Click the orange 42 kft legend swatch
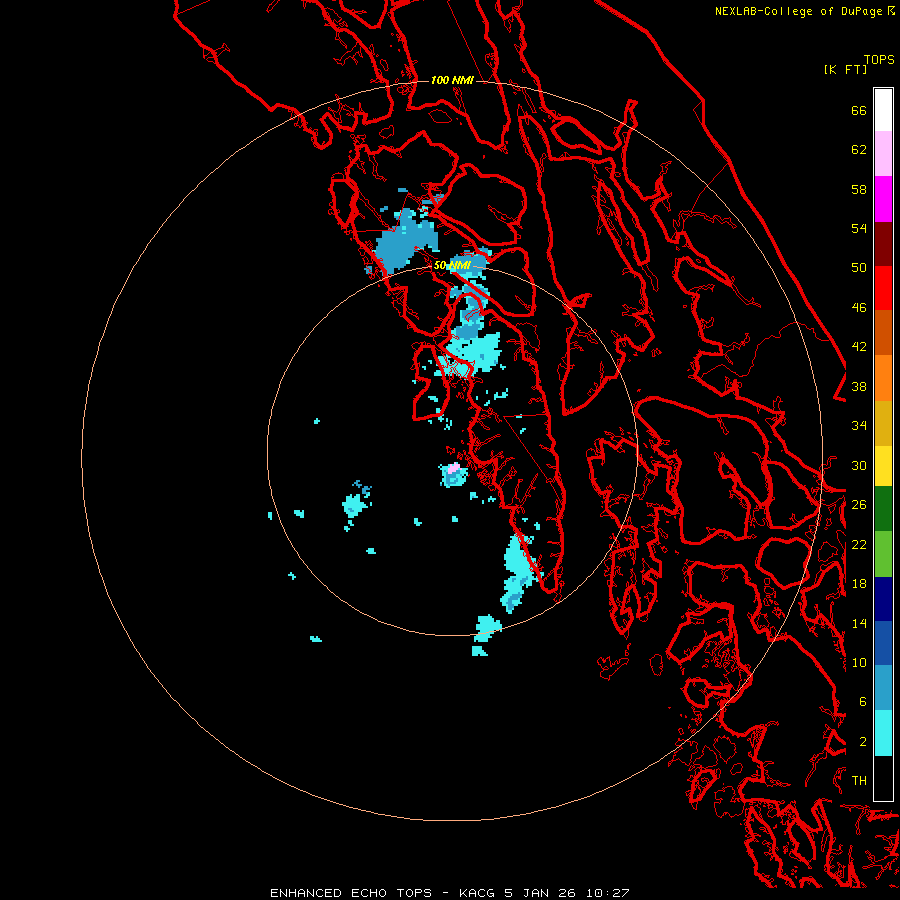The height and width of the screenshot is (900, 900). coord(883,378)
